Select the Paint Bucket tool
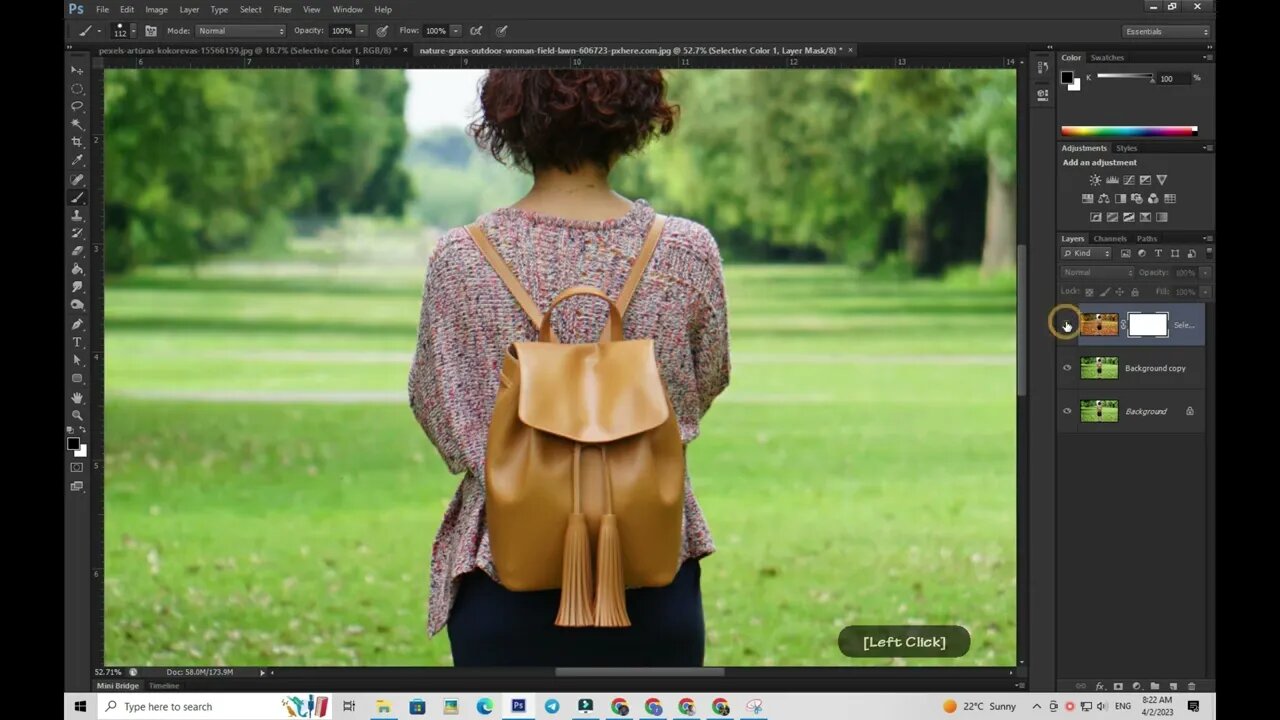 (77, 269)
